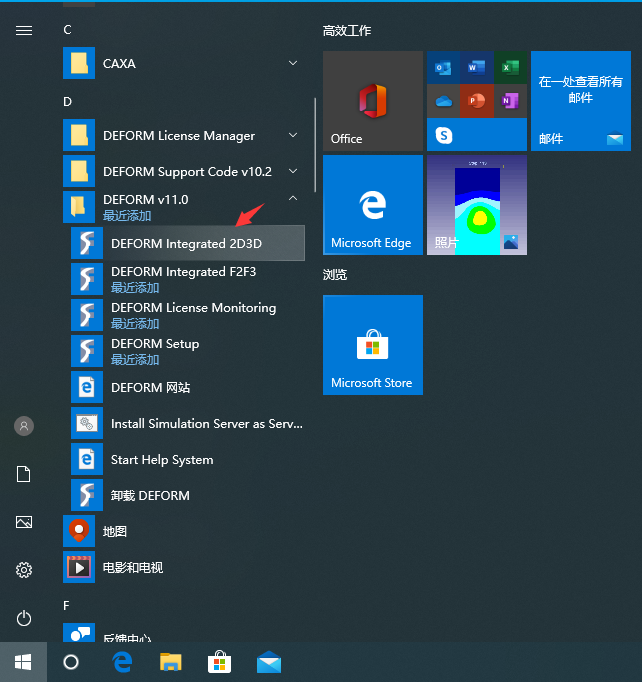Click the DEFORM License Manager folder icon

(79, 135)
